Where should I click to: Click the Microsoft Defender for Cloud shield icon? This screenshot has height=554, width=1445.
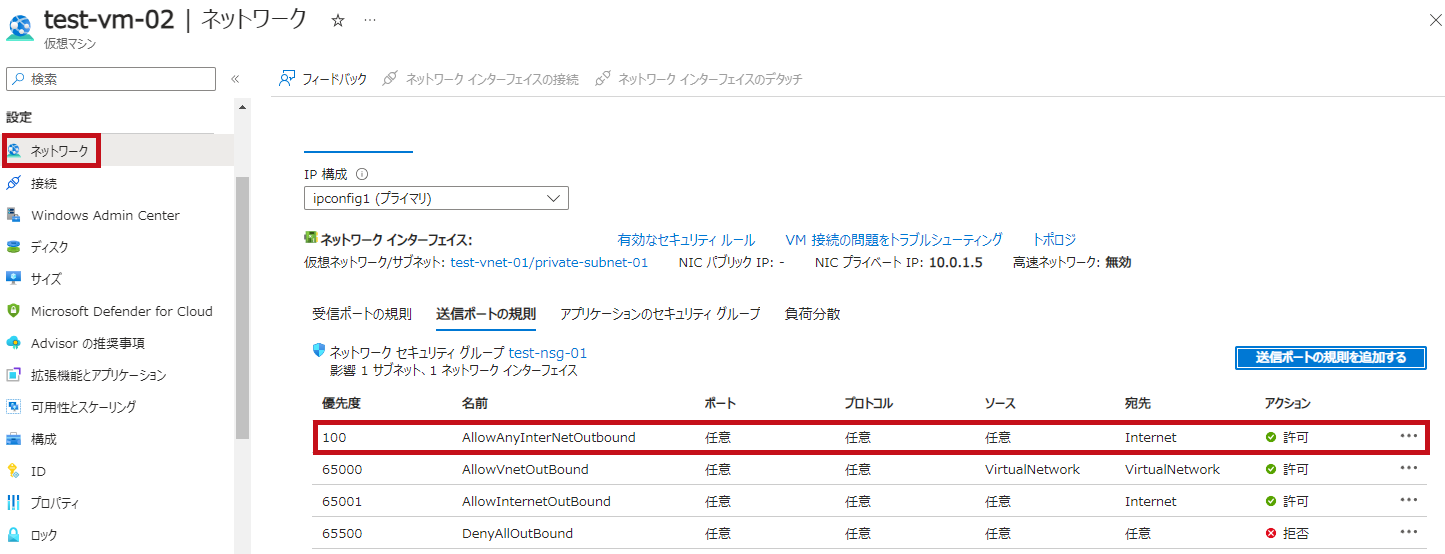click(x=14, y=311)
